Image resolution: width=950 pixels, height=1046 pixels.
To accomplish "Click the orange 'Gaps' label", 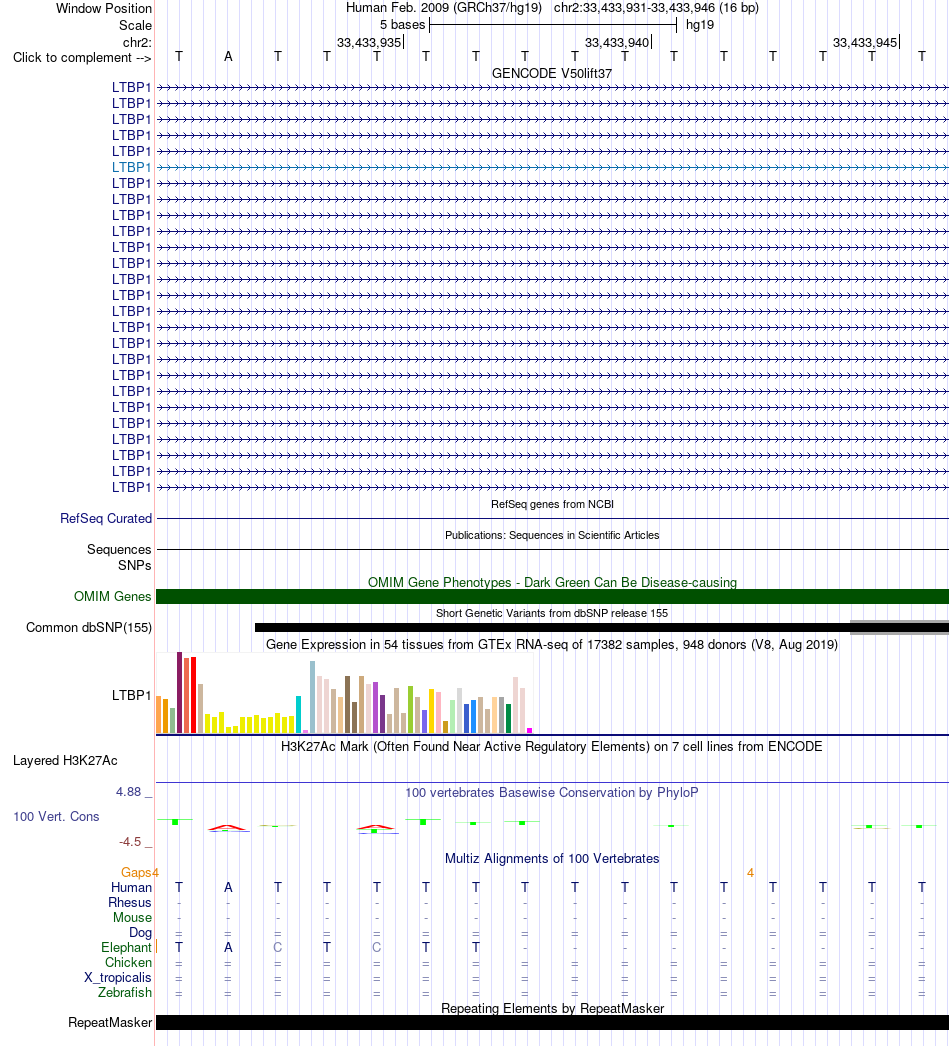I will point(136,873).
